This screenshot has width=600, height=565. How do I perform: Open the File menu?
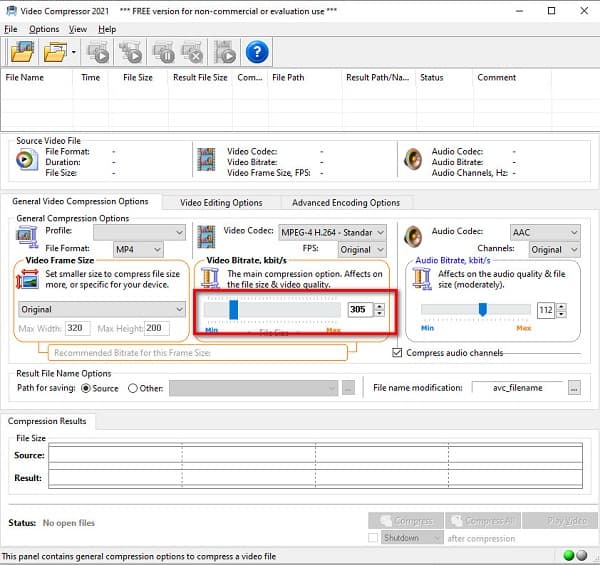click(x=11, y=29)
